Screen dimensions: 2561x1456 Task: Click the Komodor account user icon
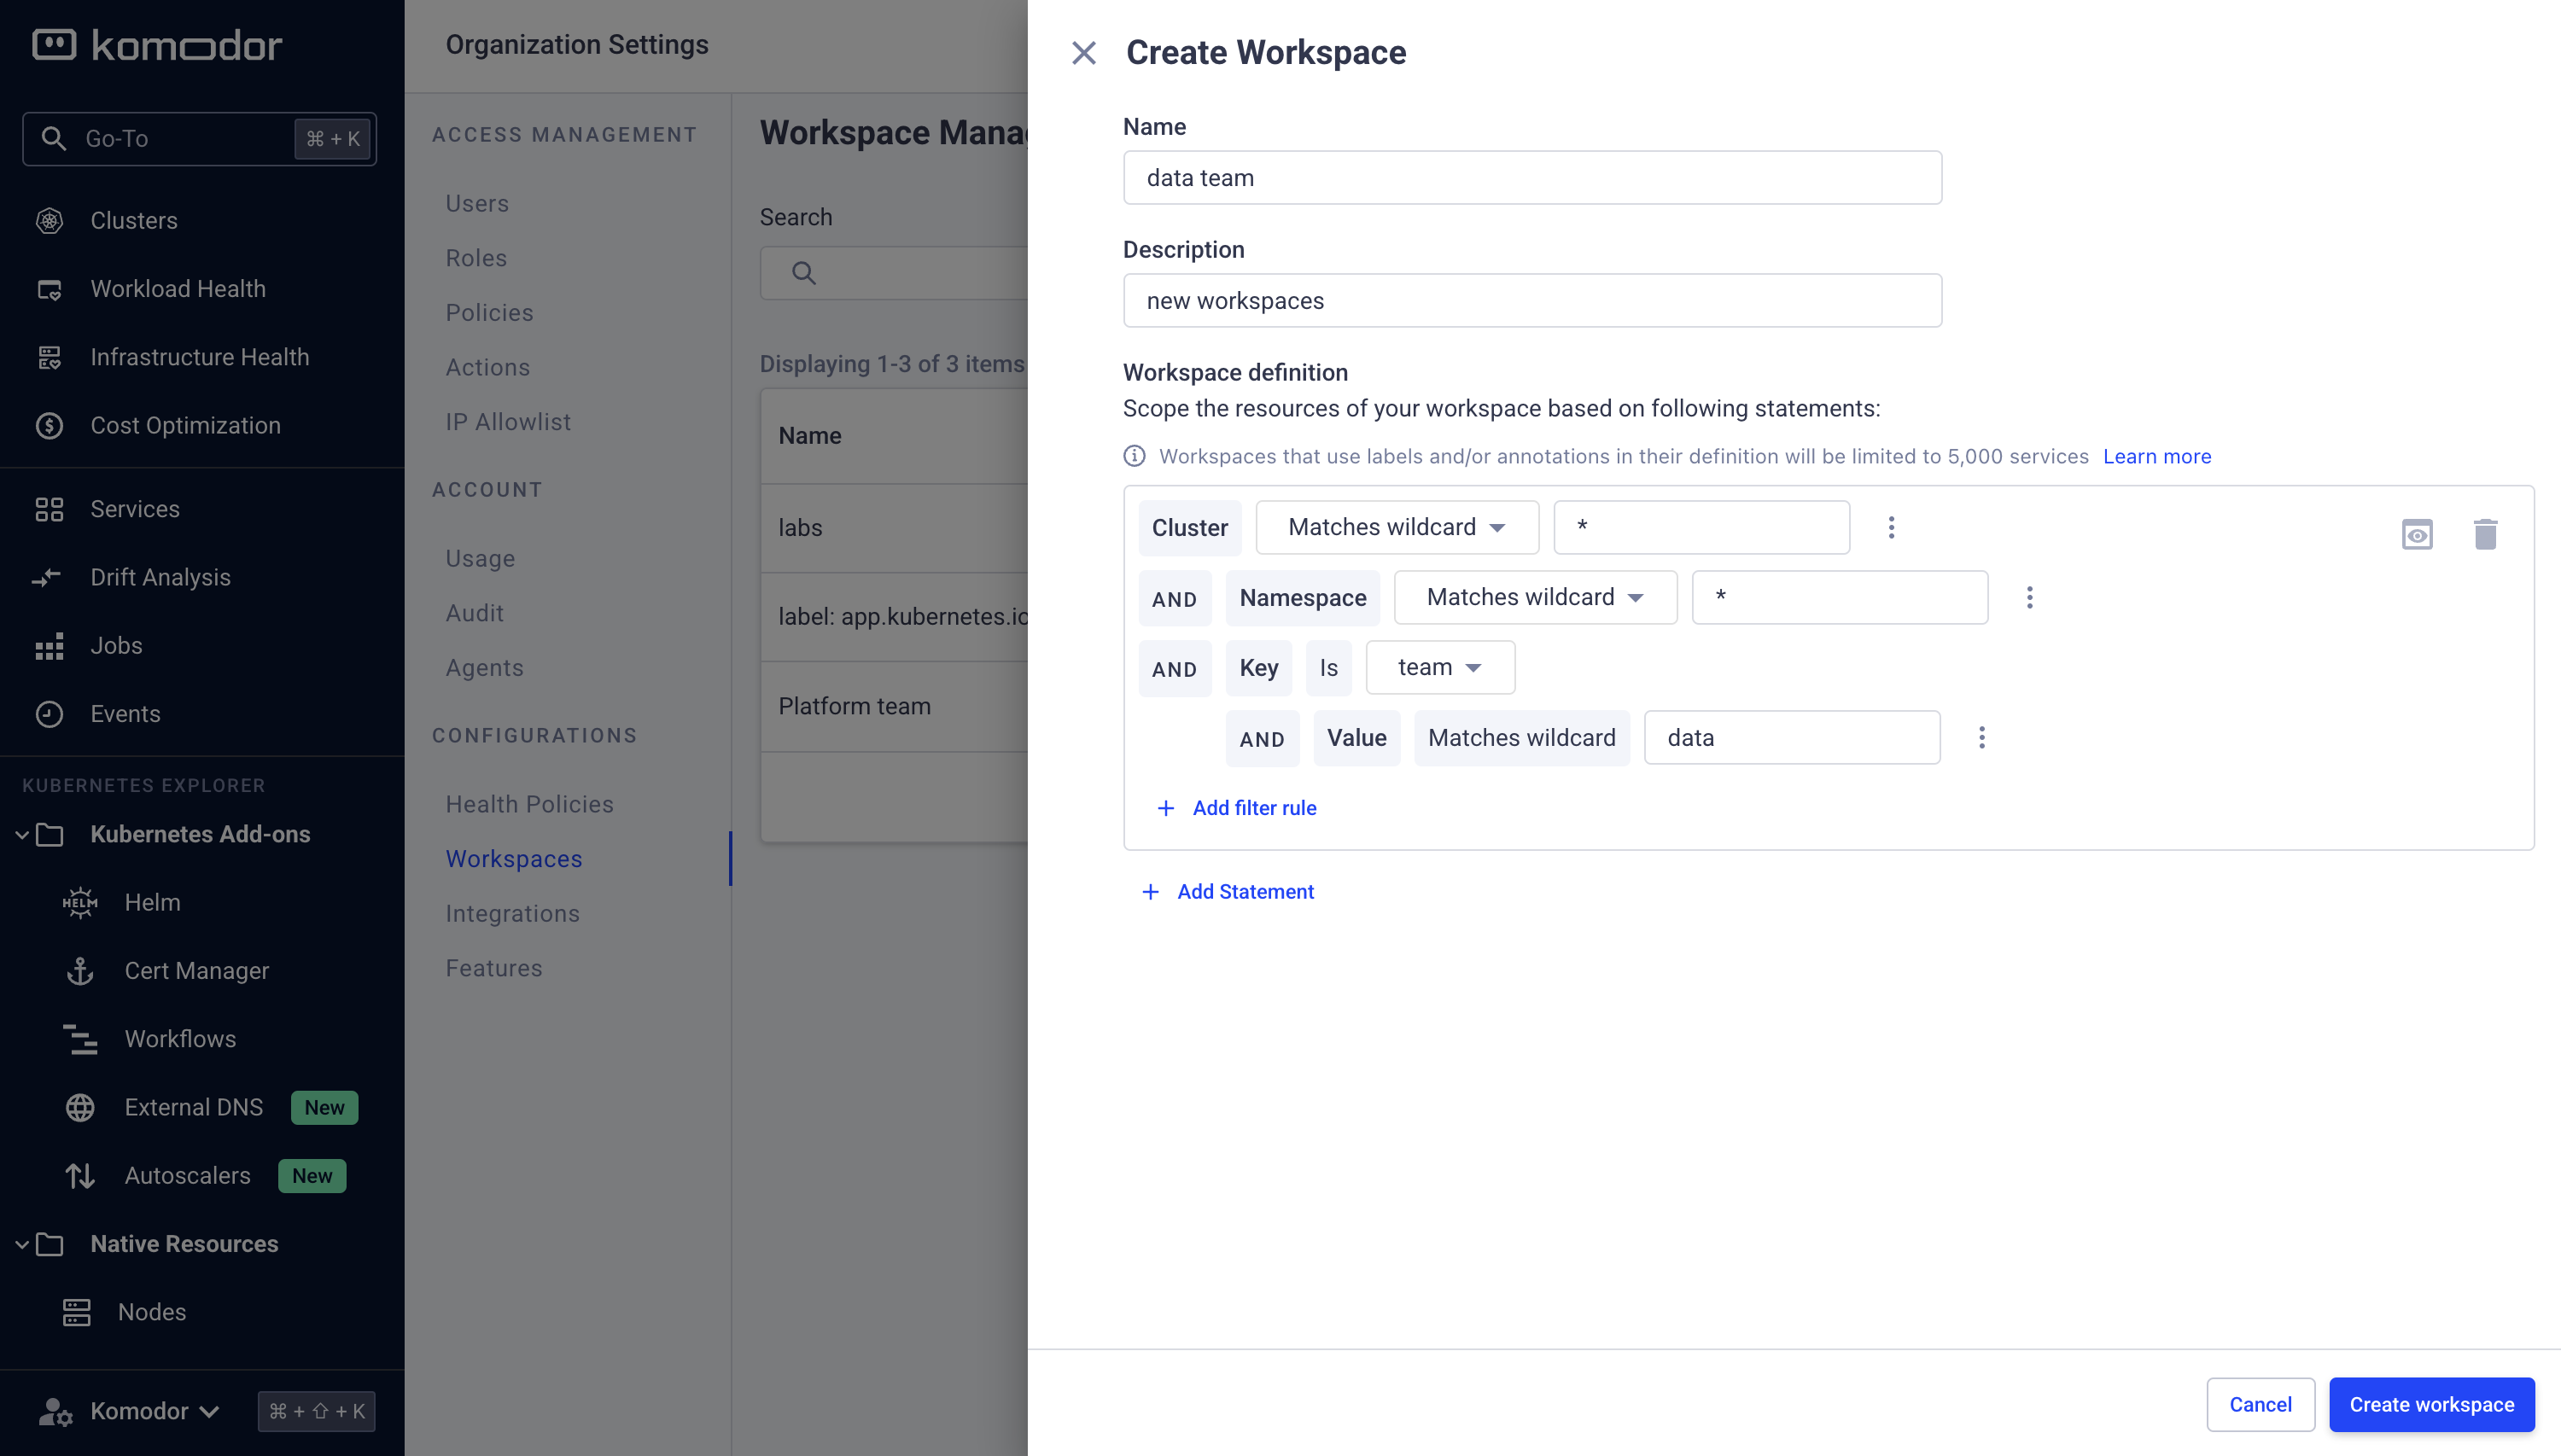[x=55, y=1411]
